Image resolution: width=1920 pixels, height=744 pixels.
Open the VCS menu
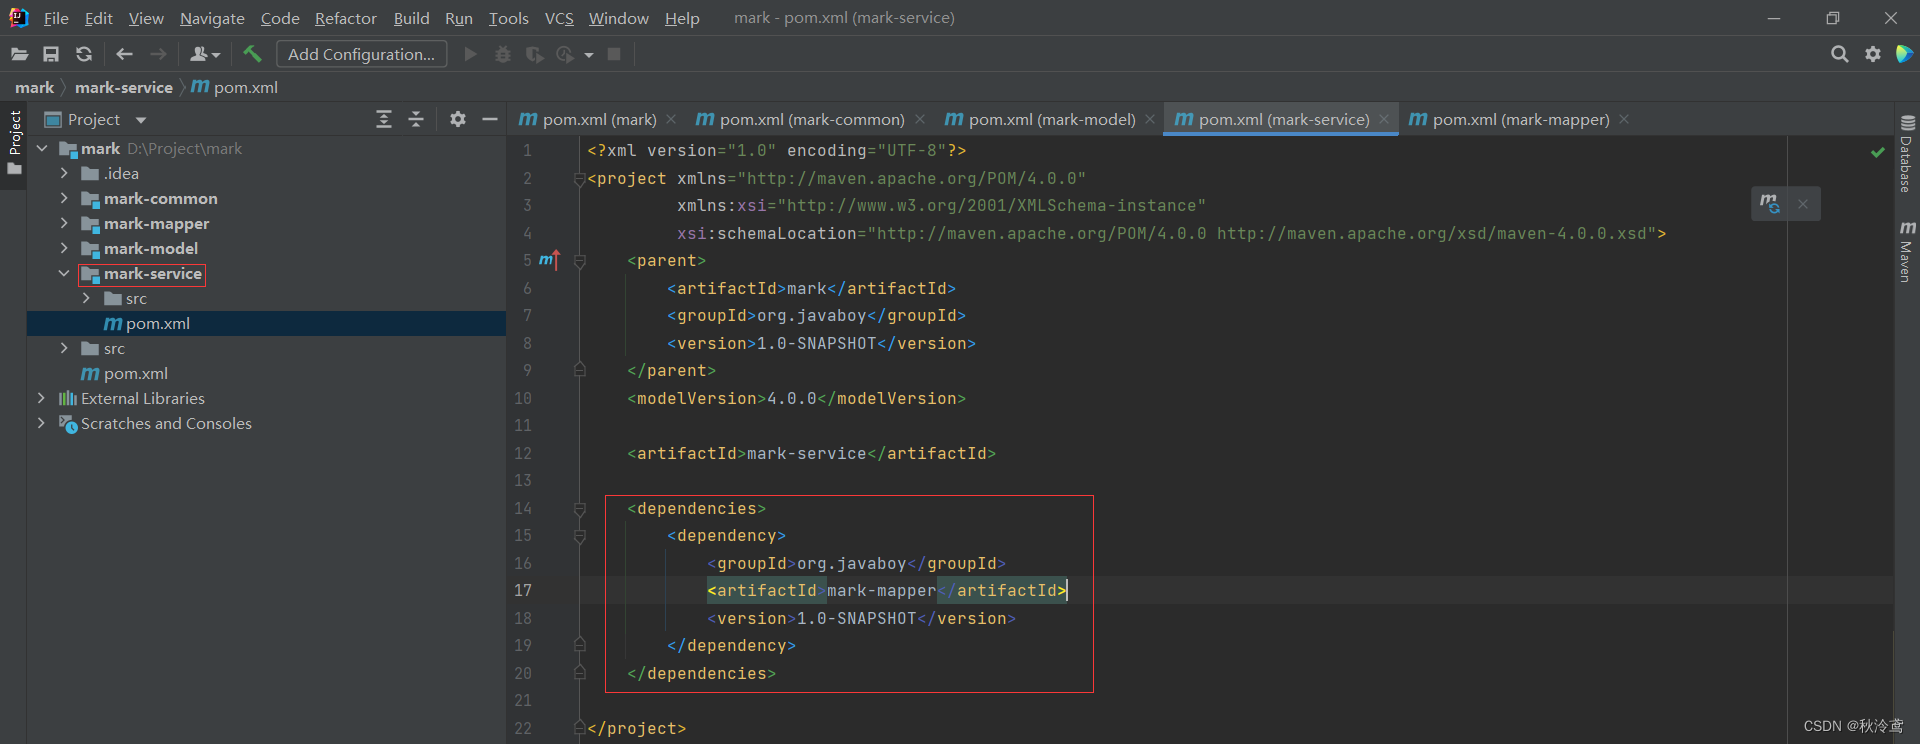[559, 18]
